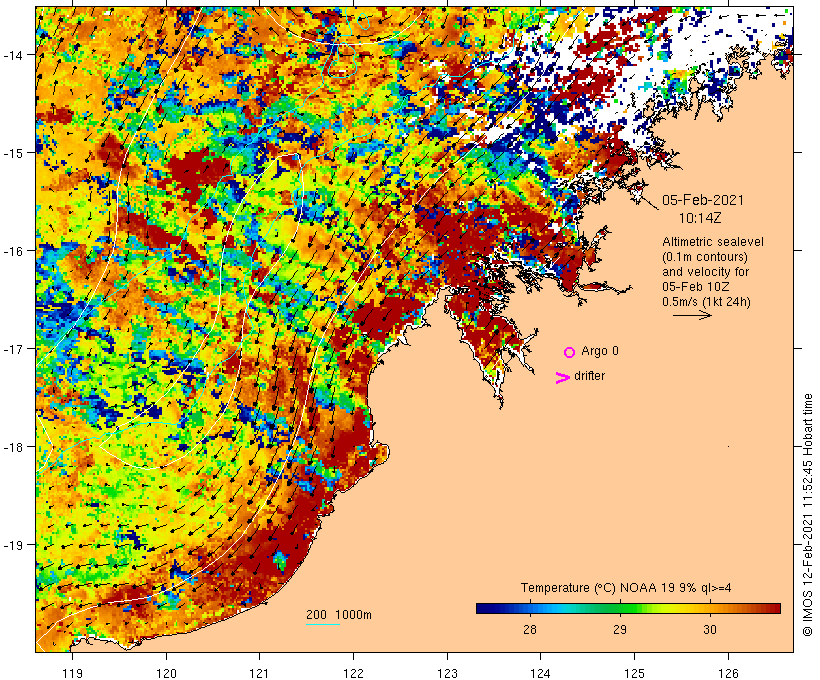This screenshot has width=820, height=680.
Task: Click the '05-Feb 10Z' text line
Action: coord(696,287)
